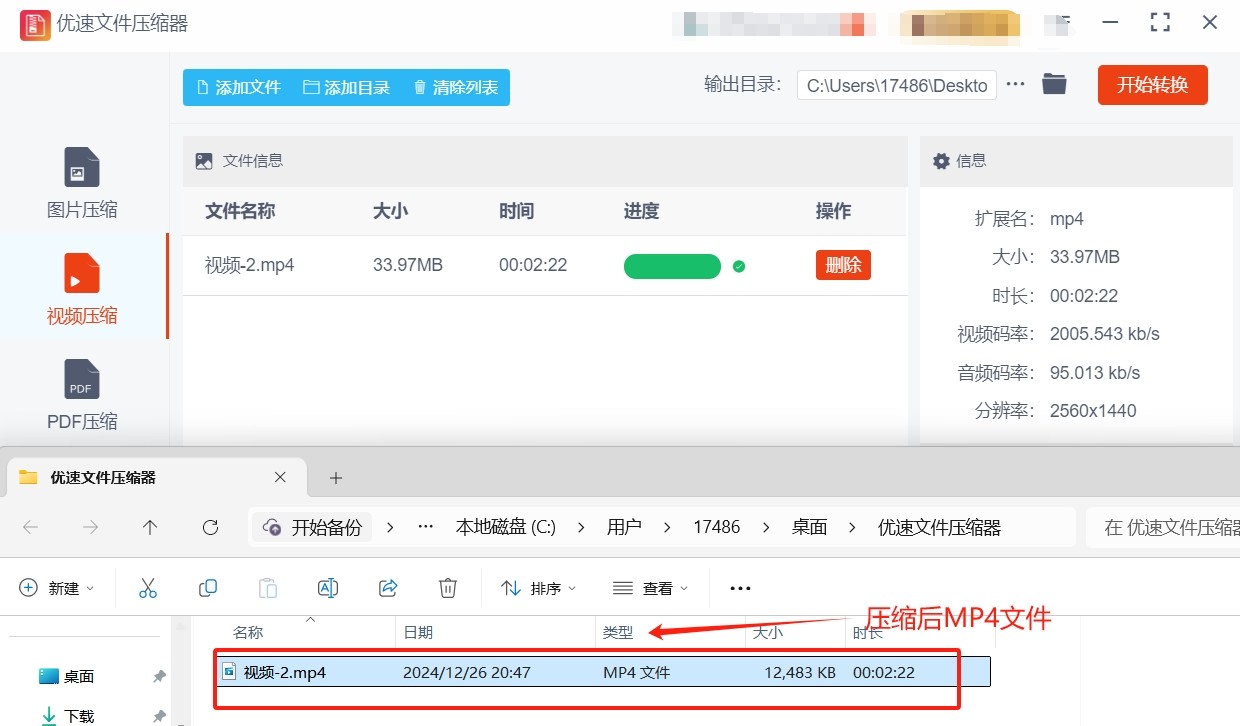Screen dimensions: 1240x726
Task: Click the copy icon in Explorer toolbar
Action: pyautogui.click(x=208, y=588)
